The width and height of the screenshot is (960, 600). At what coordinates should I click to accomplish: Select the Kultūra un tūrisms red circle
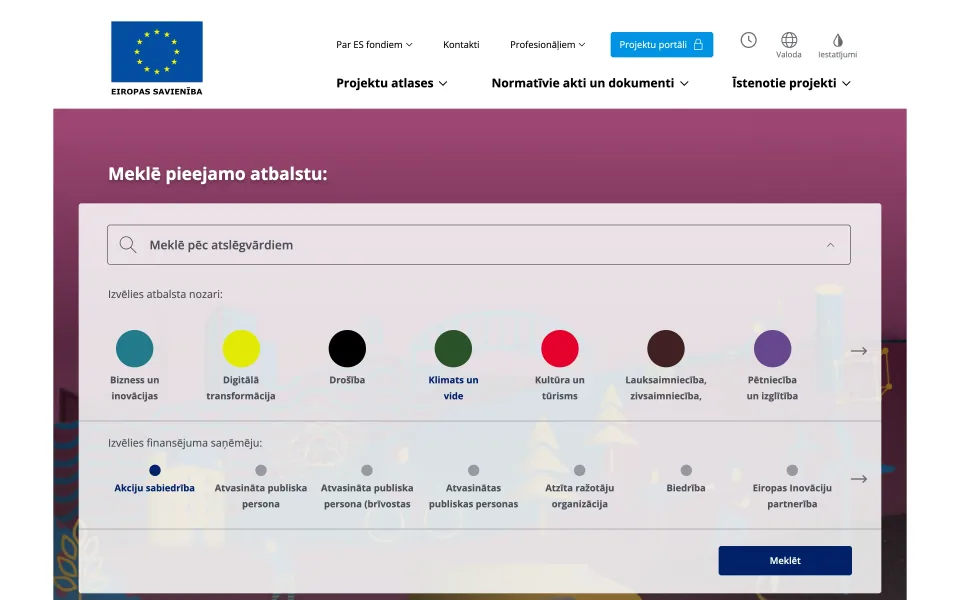[x=560, y=348]
